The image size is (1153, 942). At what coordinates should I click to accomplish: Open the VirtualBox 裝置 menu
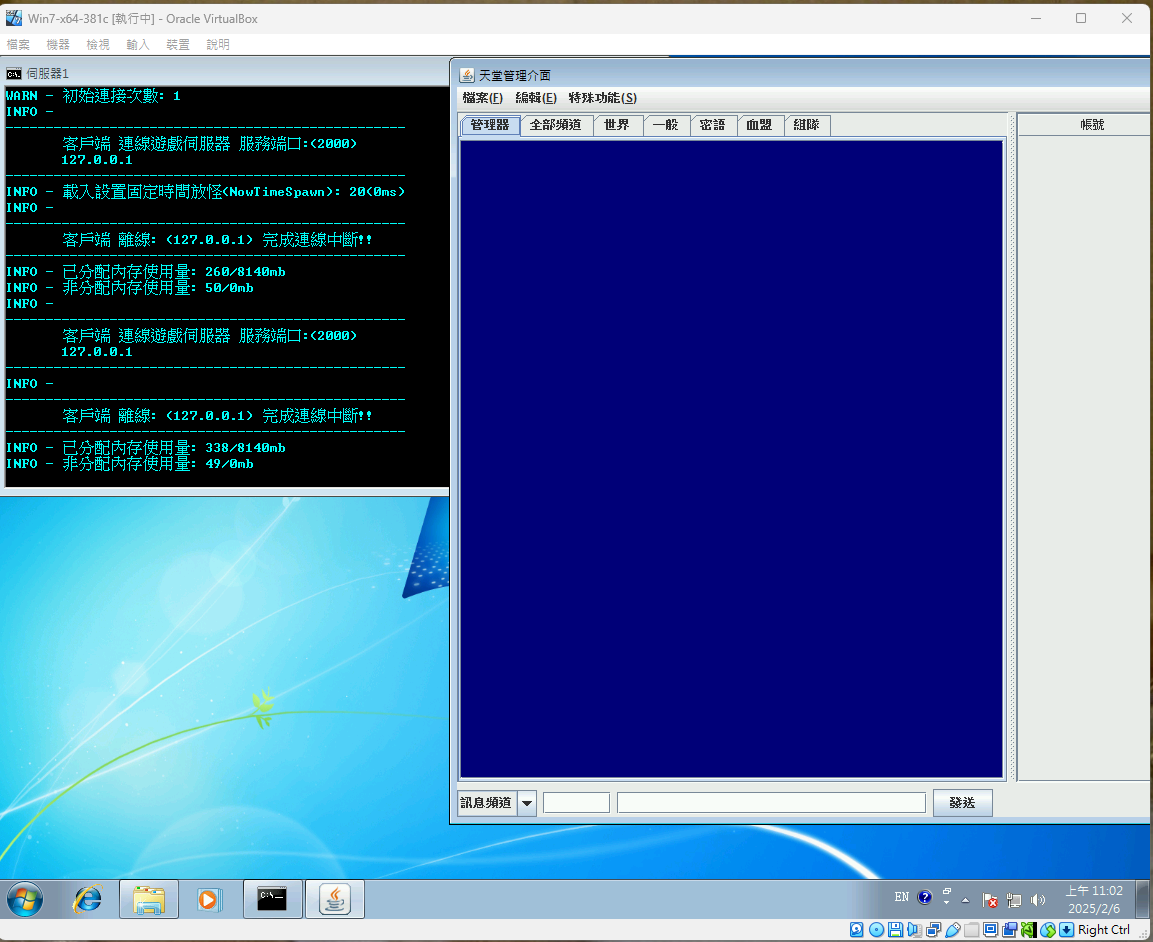[178, 45]
